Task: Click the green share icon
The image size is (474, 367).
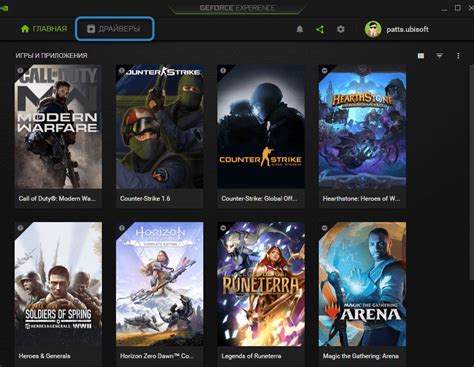Action: coord(320,29)
